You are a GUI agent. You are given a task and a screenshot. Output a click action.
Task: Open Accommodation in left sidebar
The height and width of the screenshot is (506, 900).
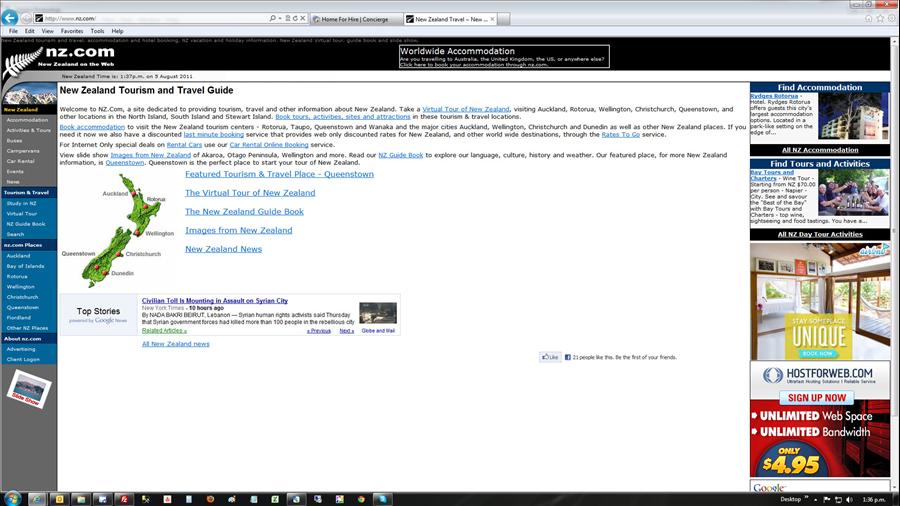tap(27, 120)
